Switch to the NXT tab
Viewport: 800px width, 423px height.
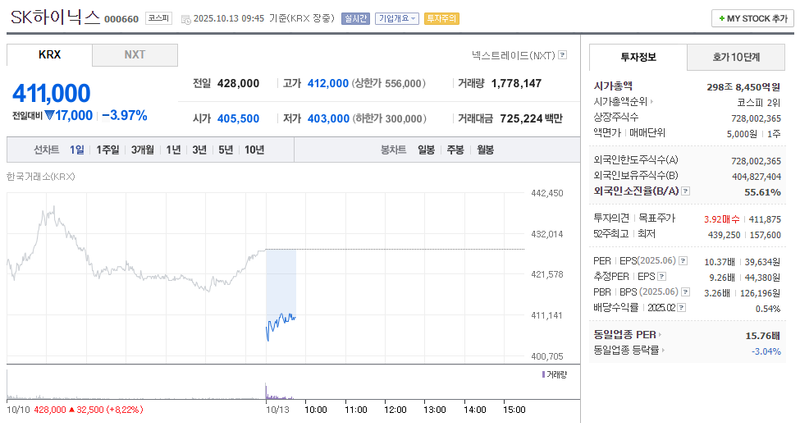pos(135,55)
